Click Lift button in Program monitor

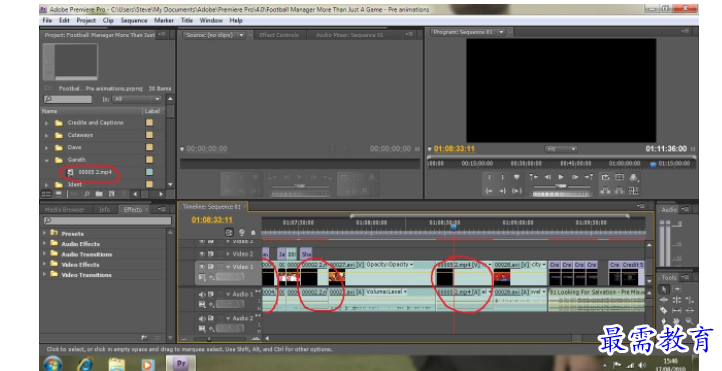coord(605,191)
